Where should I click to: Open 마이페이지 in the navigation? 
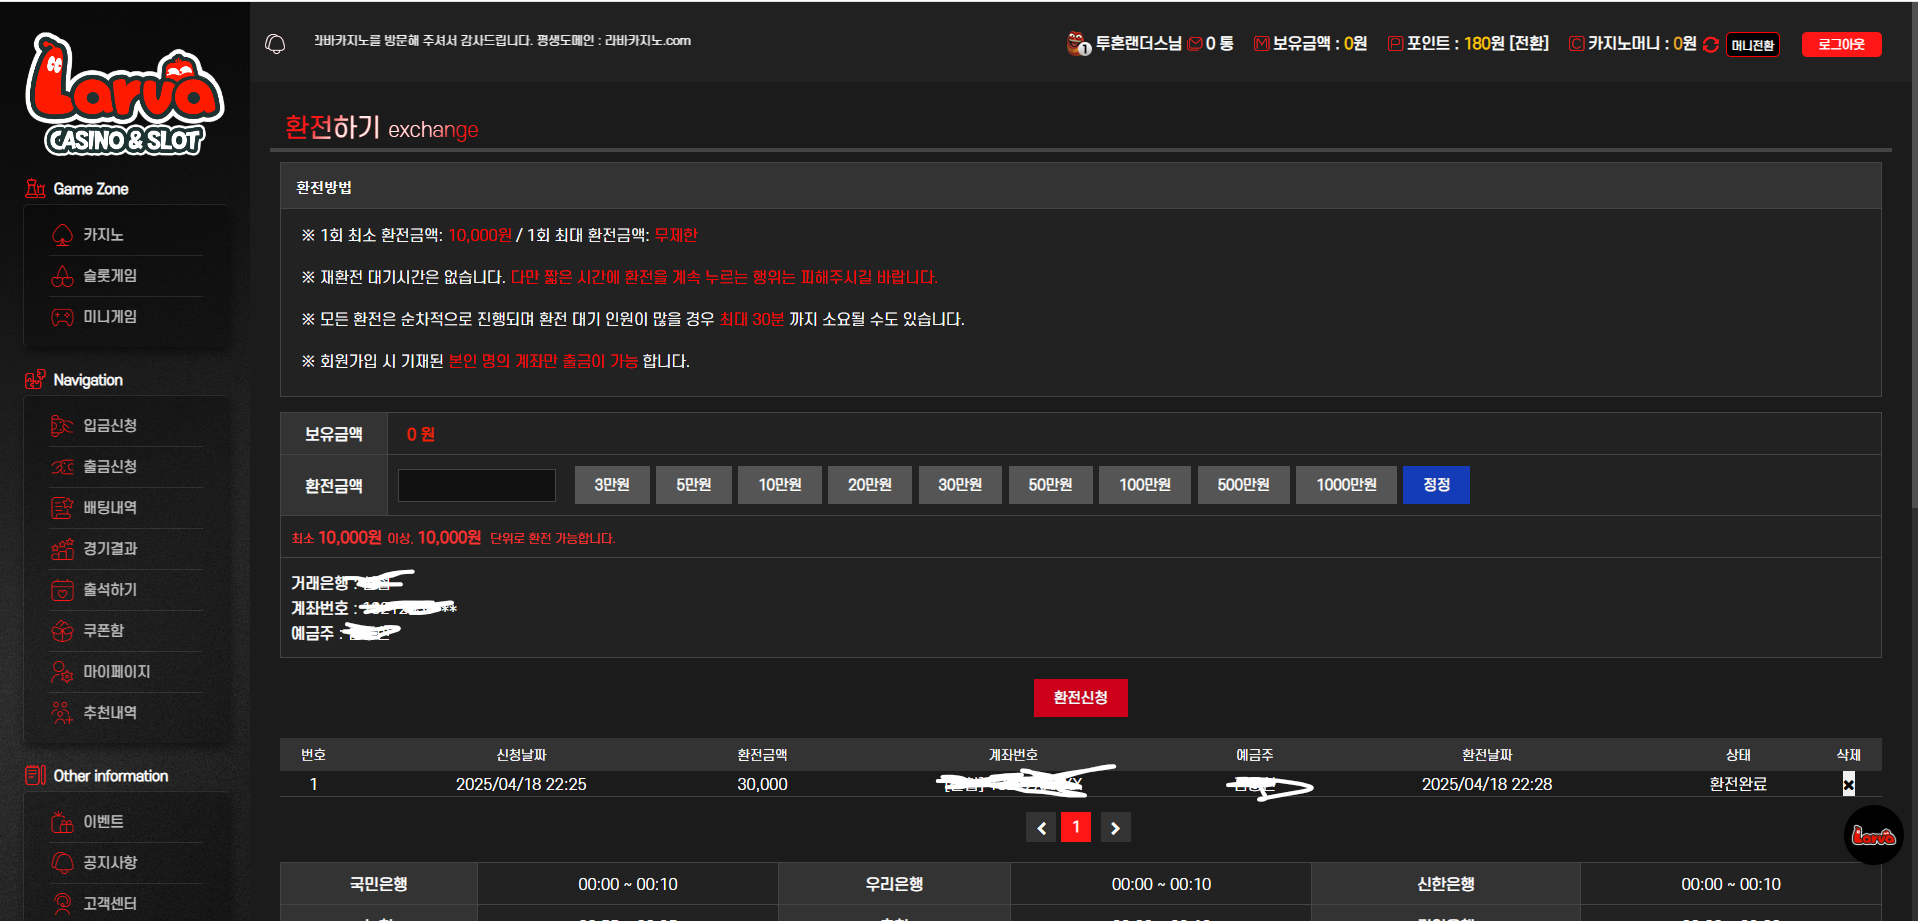click(x=116, y=672)
